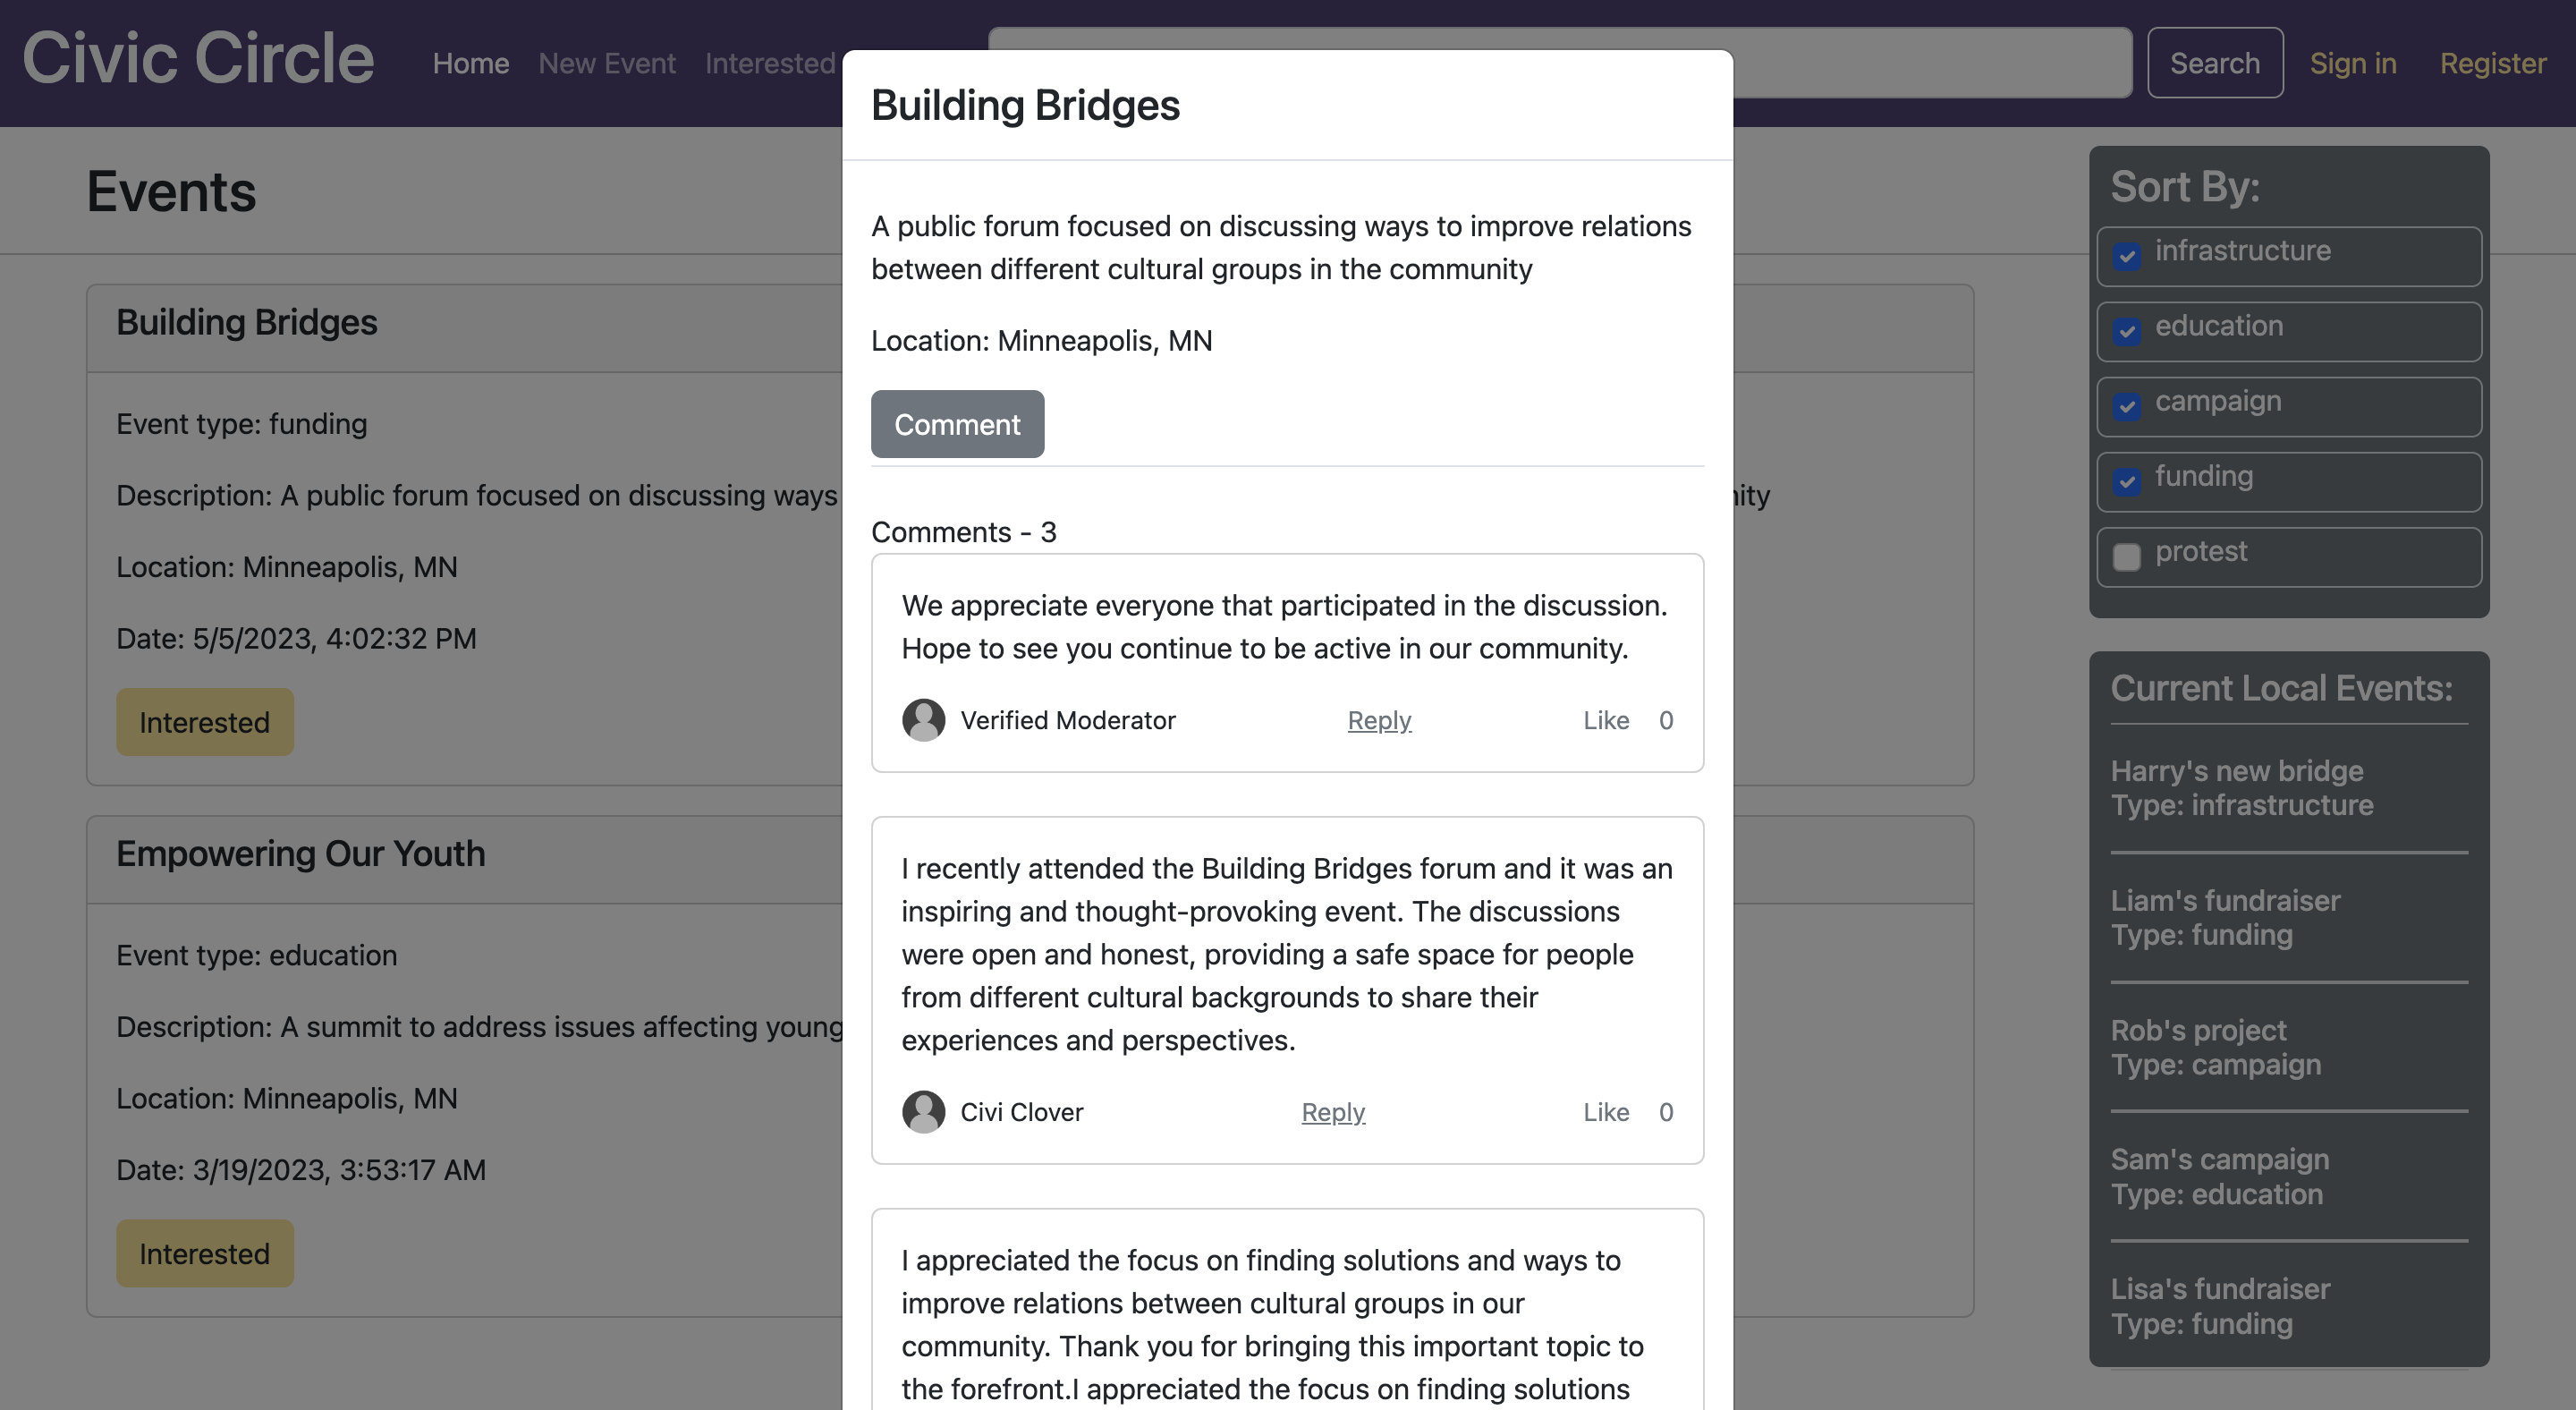Like Civi Clover's comment
Screen dimensions: 2576x1410
point(1606,1112)
